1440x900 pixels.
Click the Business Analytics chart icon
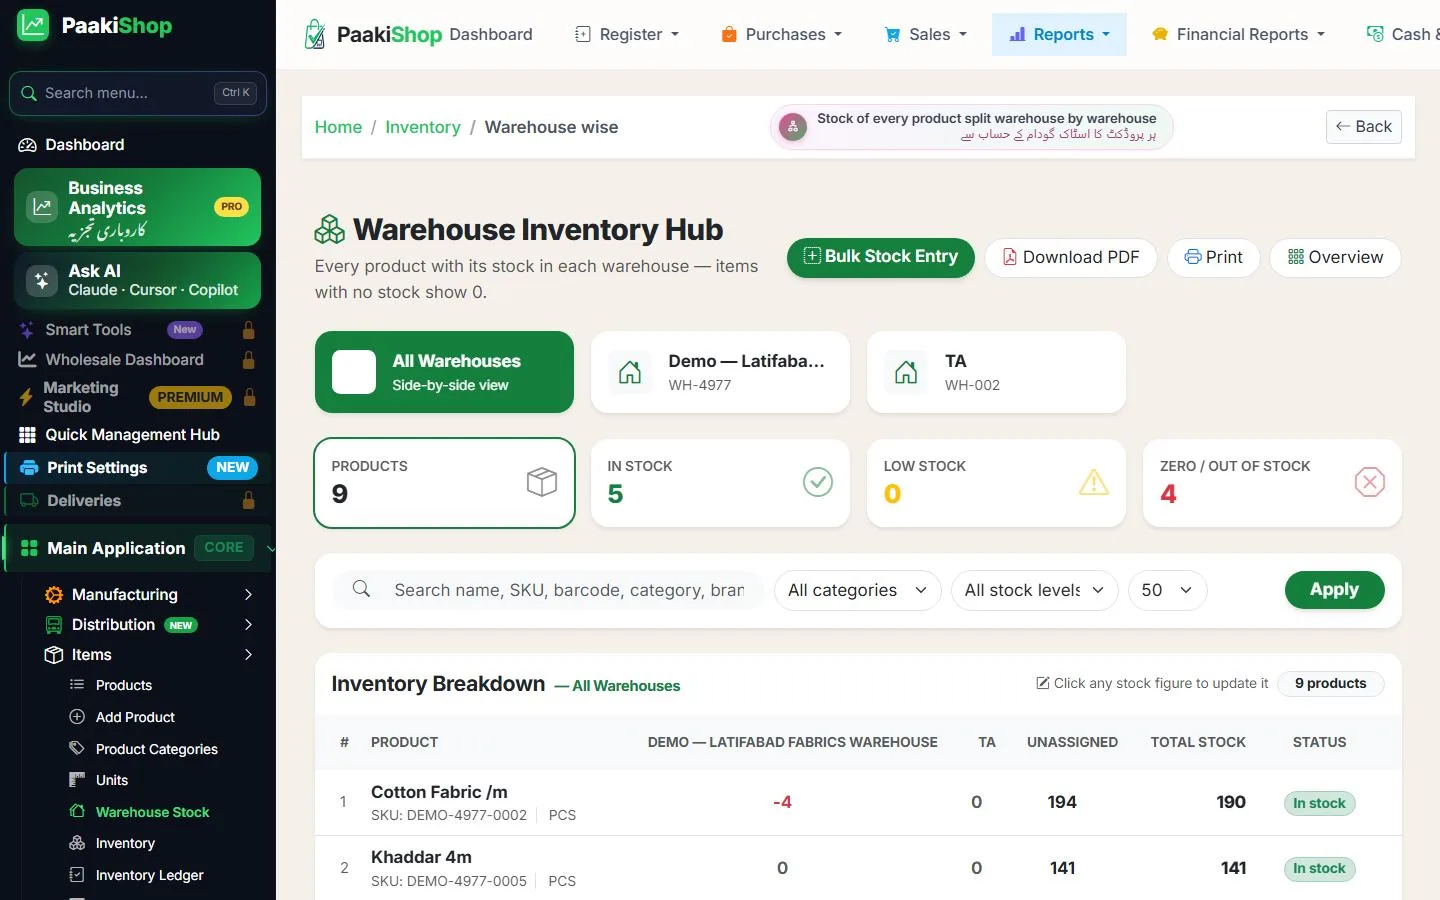tap(42, 207)
